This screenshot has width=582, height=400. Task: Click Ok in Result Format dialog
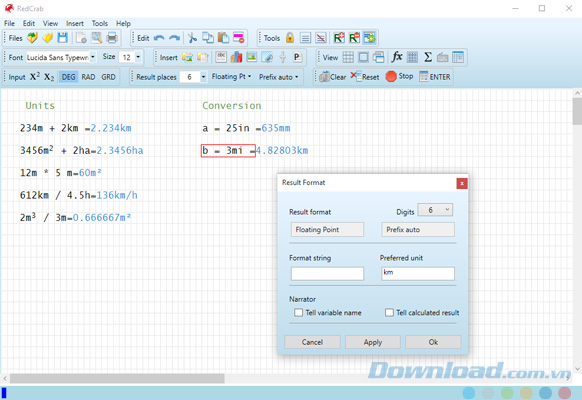(433, 342)
